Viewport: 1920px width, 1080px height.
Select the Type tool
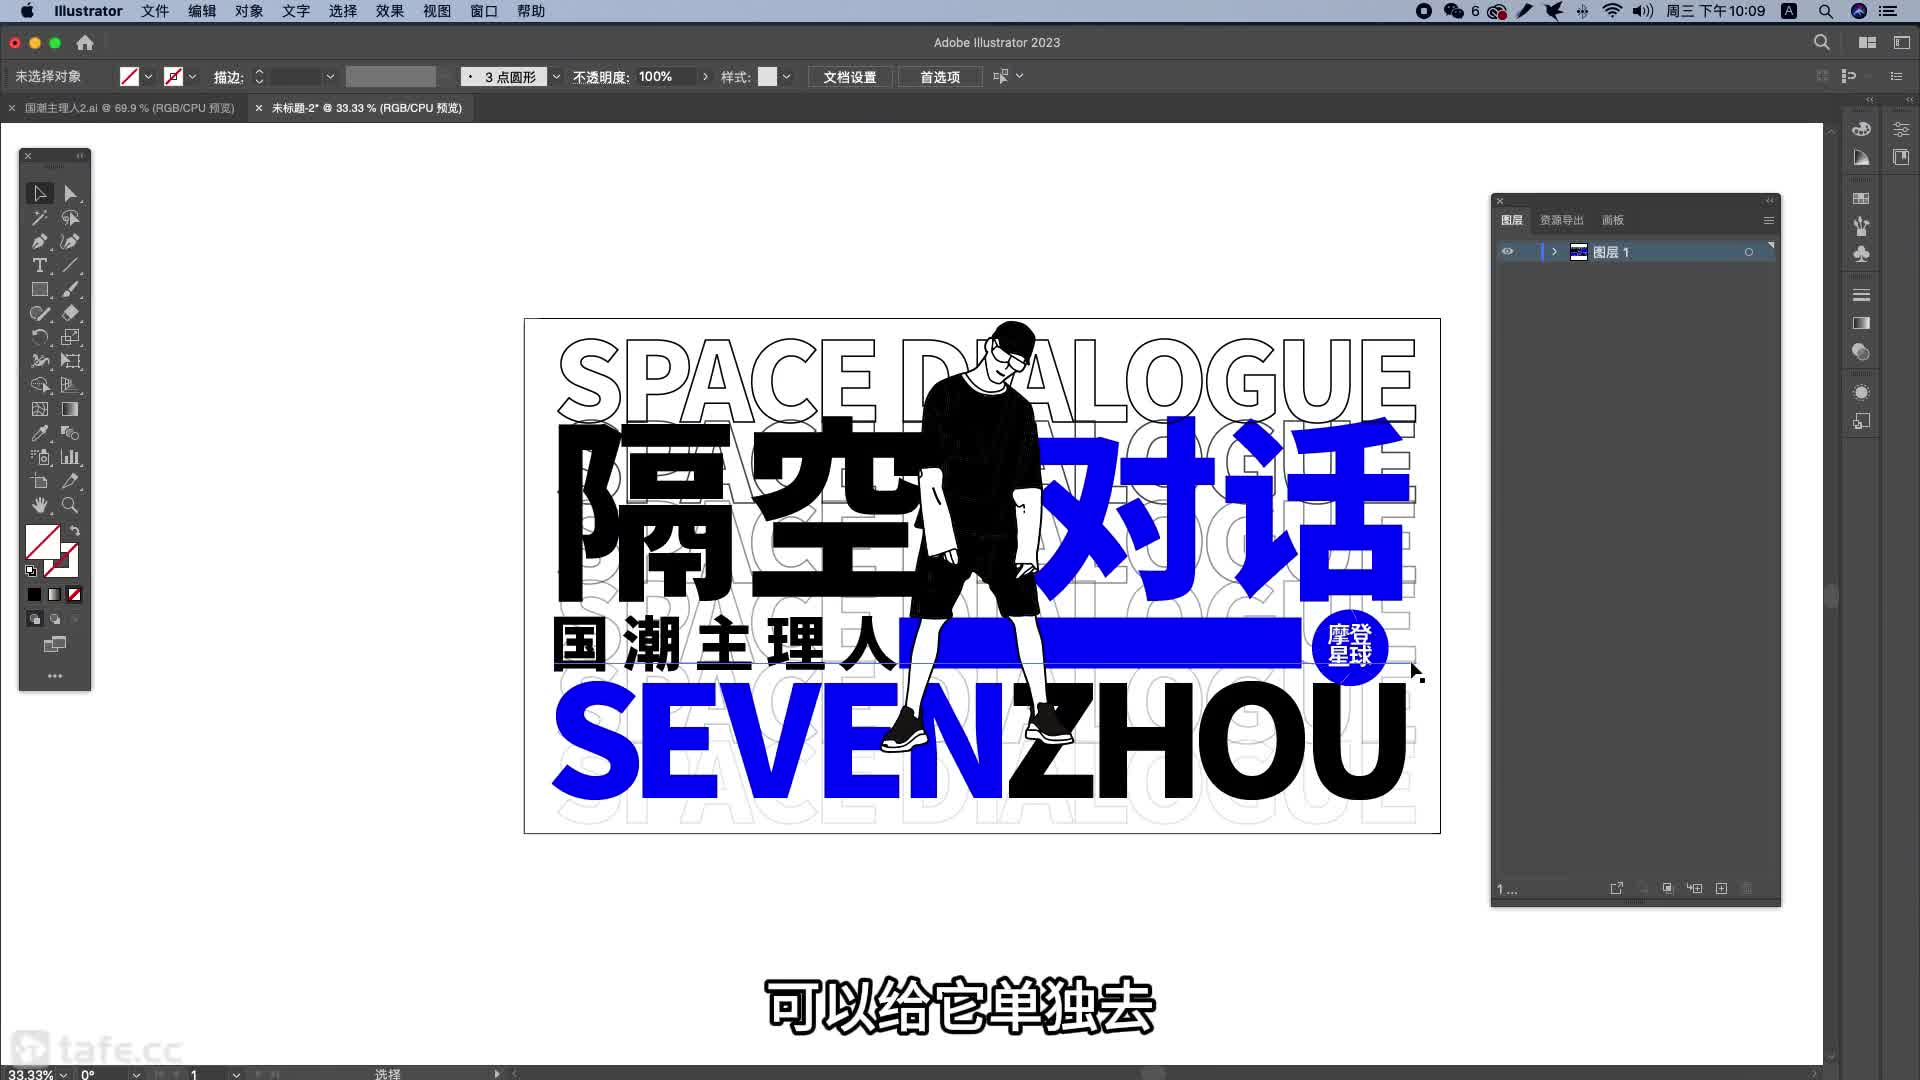coord(39,266)
